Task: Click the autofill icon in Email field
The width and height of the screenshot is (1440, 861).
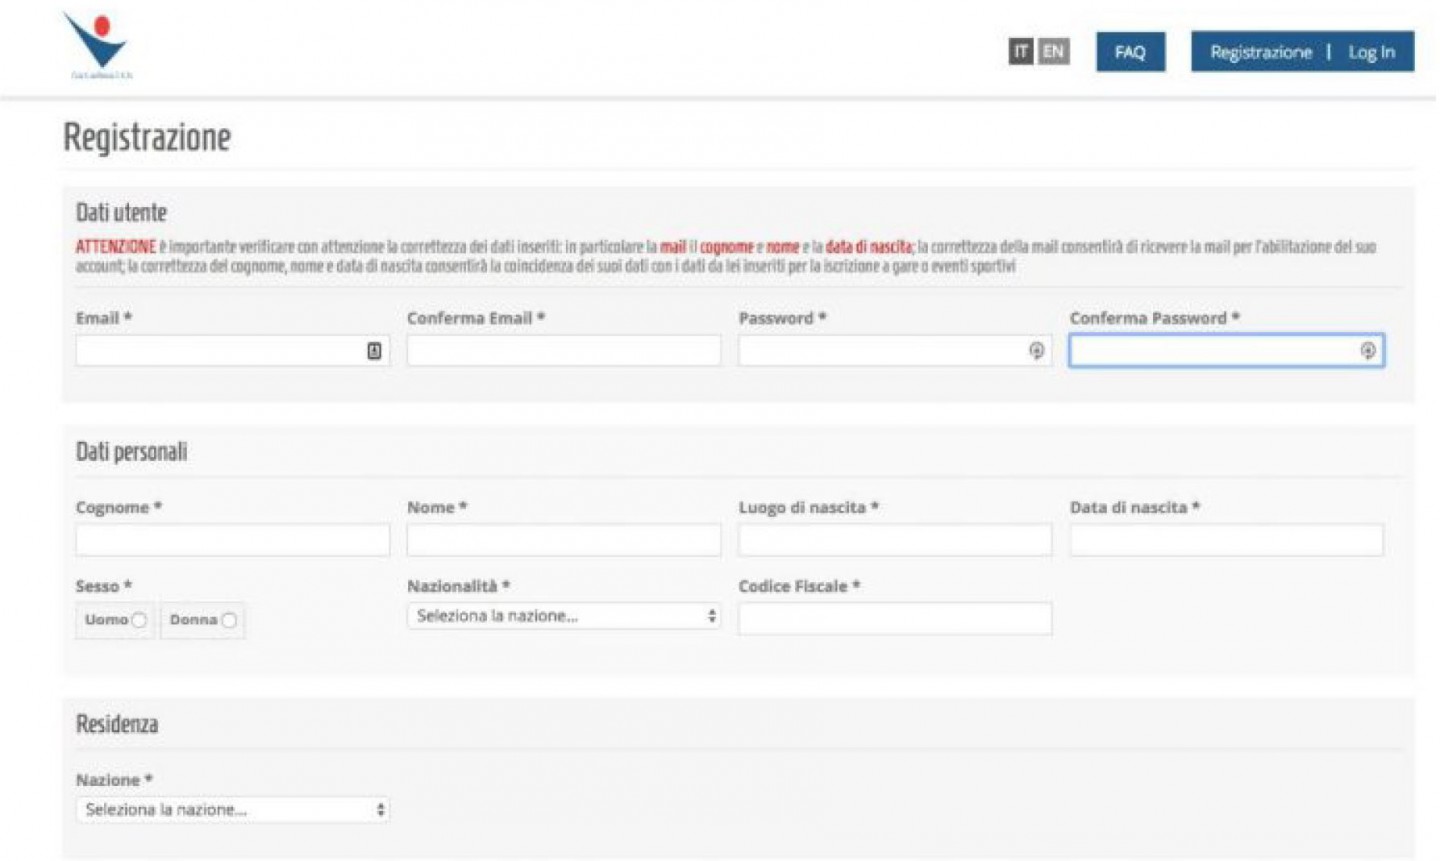Action: [374, 351]
